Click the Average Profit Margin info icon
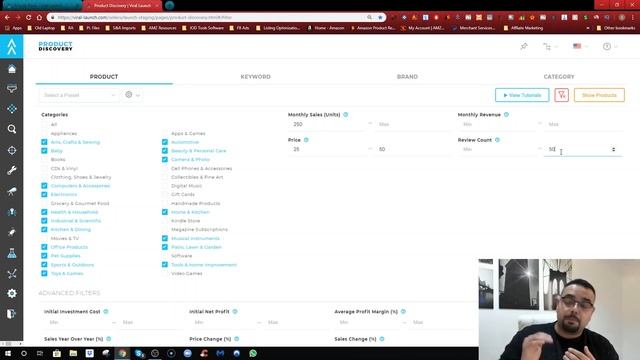This screenshot has width=640, height=360. coord(403,311)
